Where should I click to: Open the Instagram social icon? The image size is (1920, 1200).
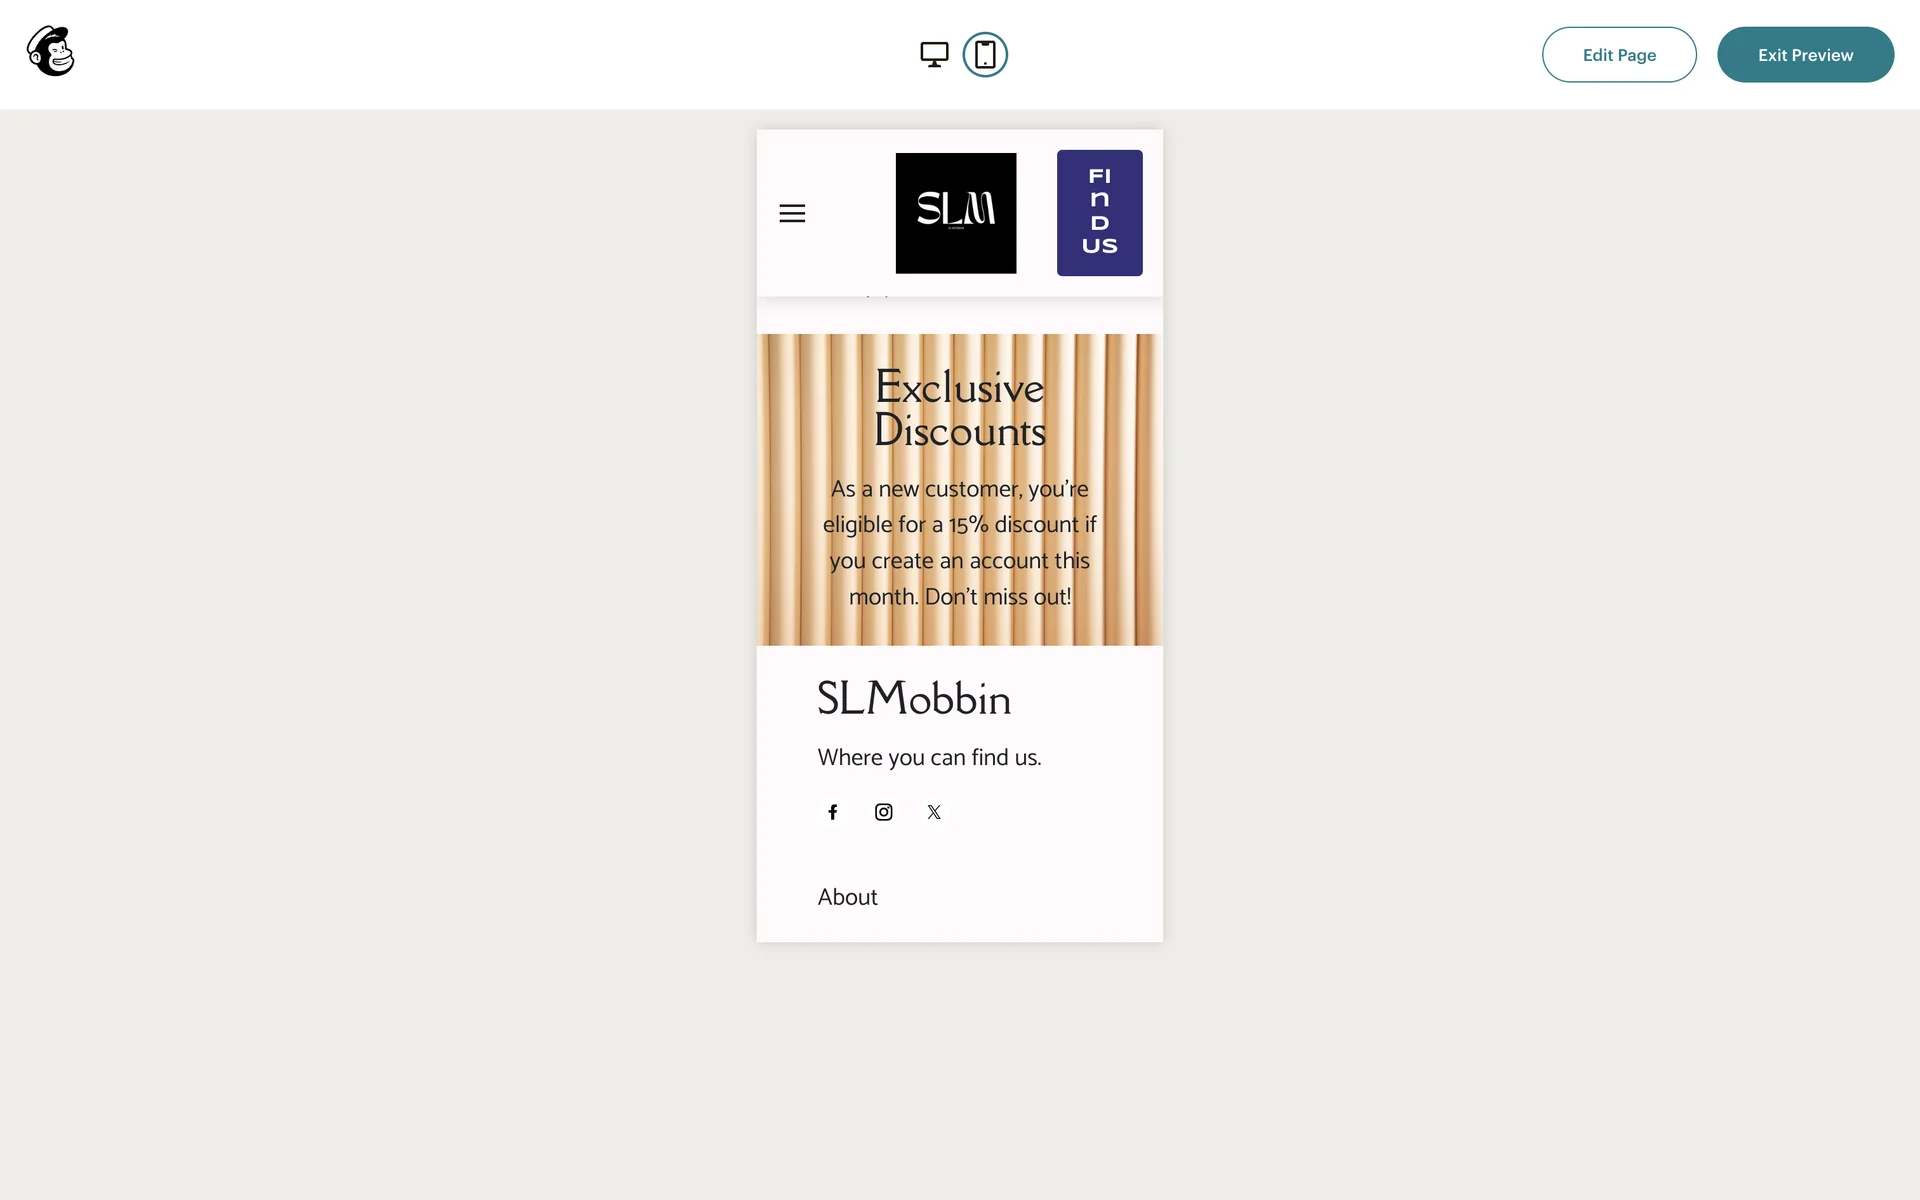click(883, 812)
